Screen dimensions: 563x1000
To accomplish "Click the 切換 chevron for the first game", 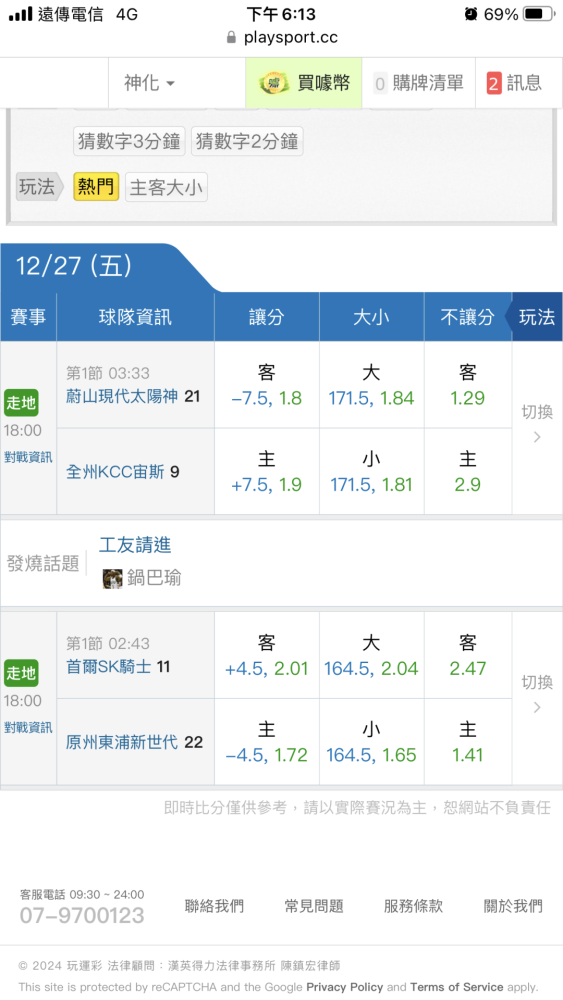I will coord(537,437).
